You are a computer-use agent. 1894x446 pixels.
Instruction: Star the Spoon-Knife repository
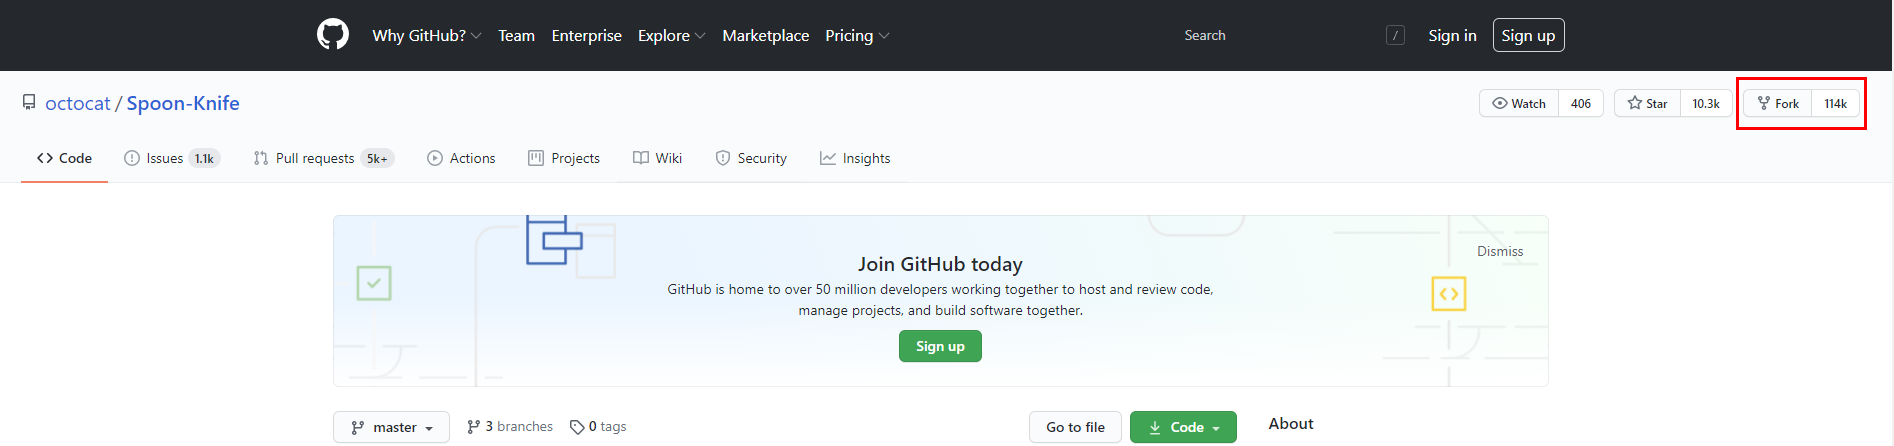pos(1647,103)
